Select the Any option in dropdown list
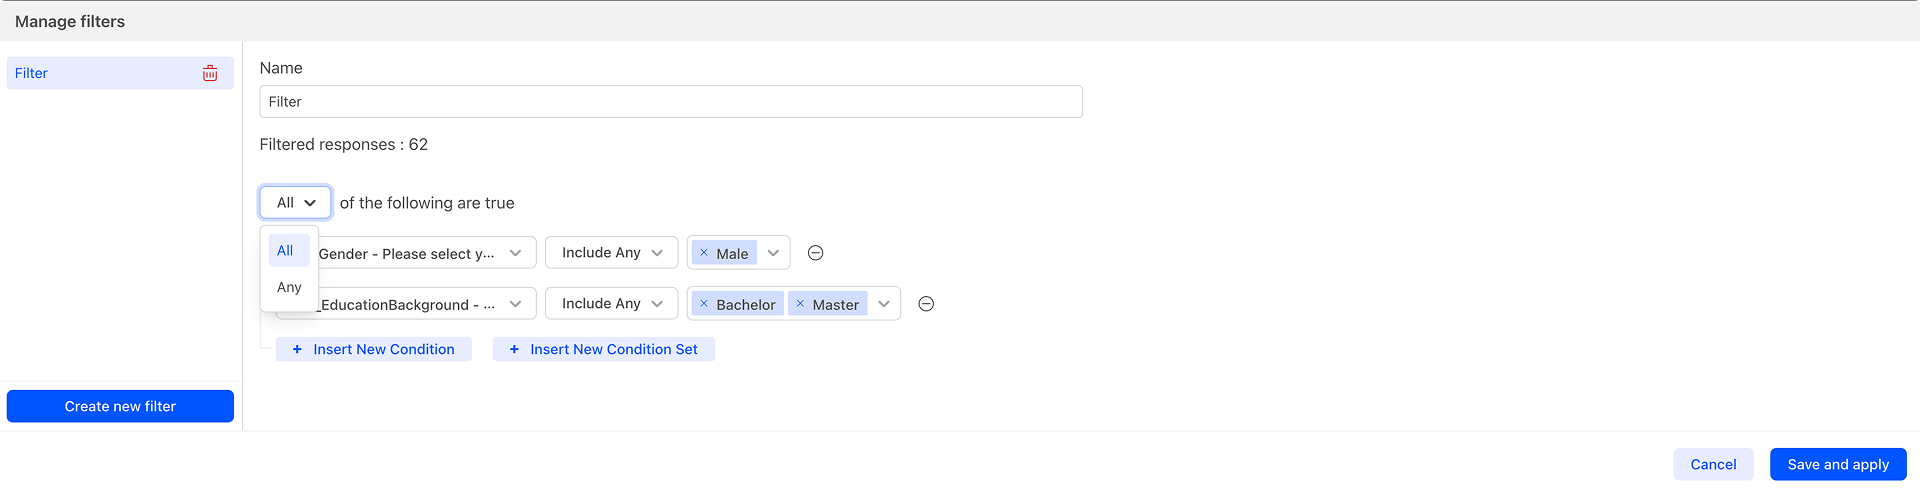Image resolution: width=1920 pixels, height=491 pixels. (289, 287)
